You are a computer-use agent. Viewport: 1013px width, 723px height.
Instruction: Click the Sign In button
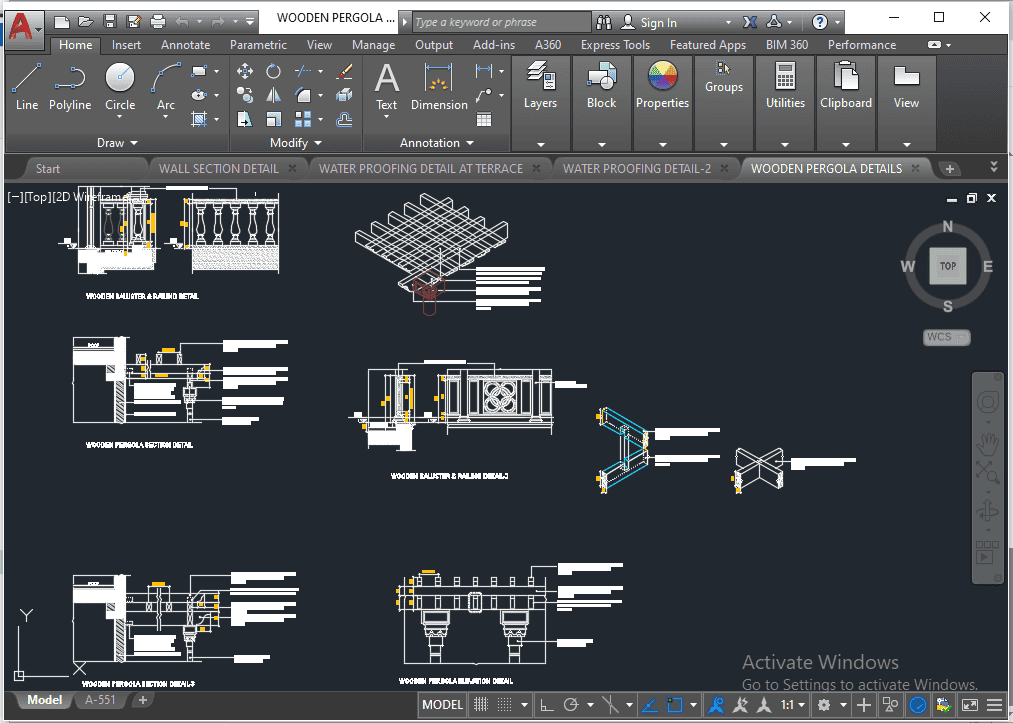pos(658,22)
